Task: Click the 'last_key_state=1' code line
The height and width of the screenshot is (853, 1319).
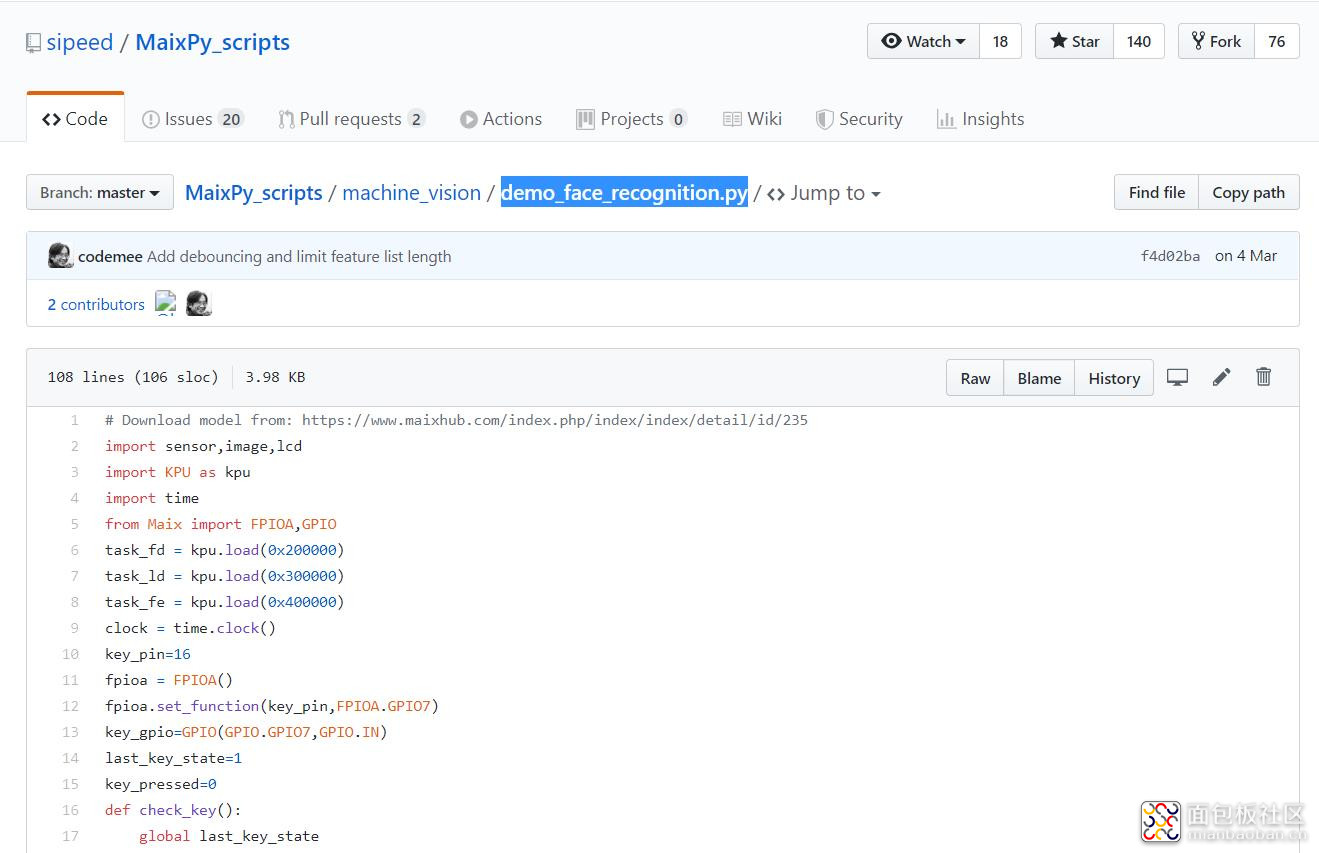Action: click(x=173, y=758)
